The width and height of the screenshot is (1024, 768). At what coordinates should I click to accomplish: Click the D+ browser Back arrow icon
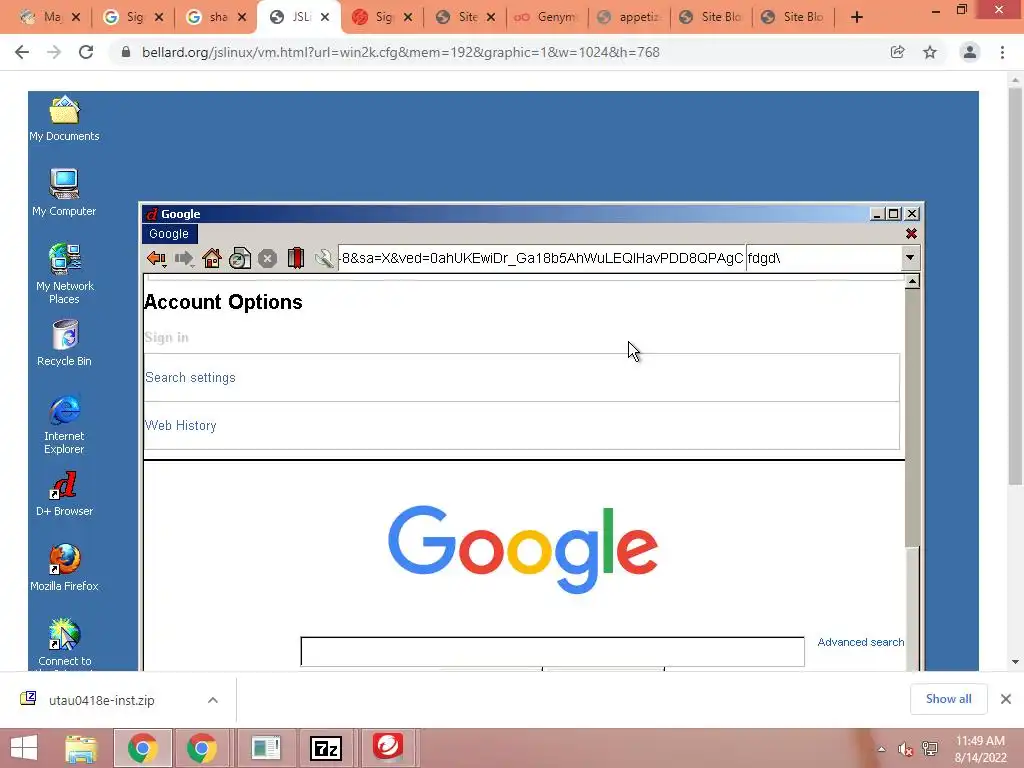pyautogui.click(x=156, y=259)
